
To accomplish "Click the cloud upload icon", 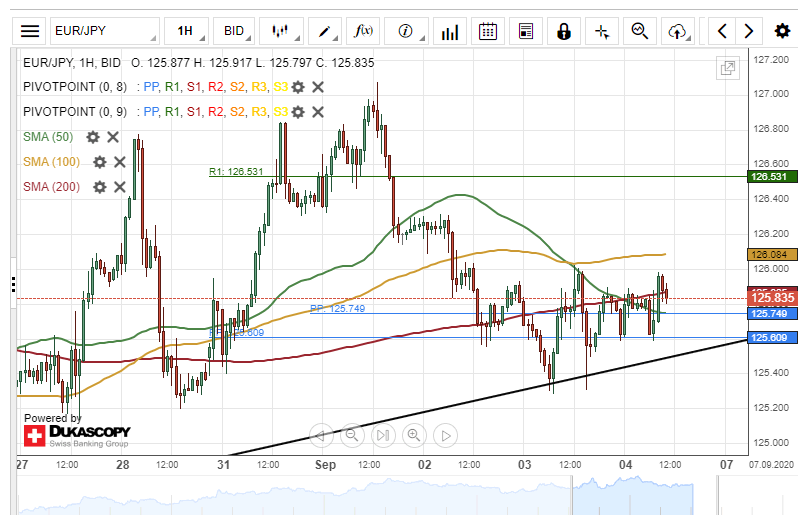I will pyautogui.click(x=678, y=31).
